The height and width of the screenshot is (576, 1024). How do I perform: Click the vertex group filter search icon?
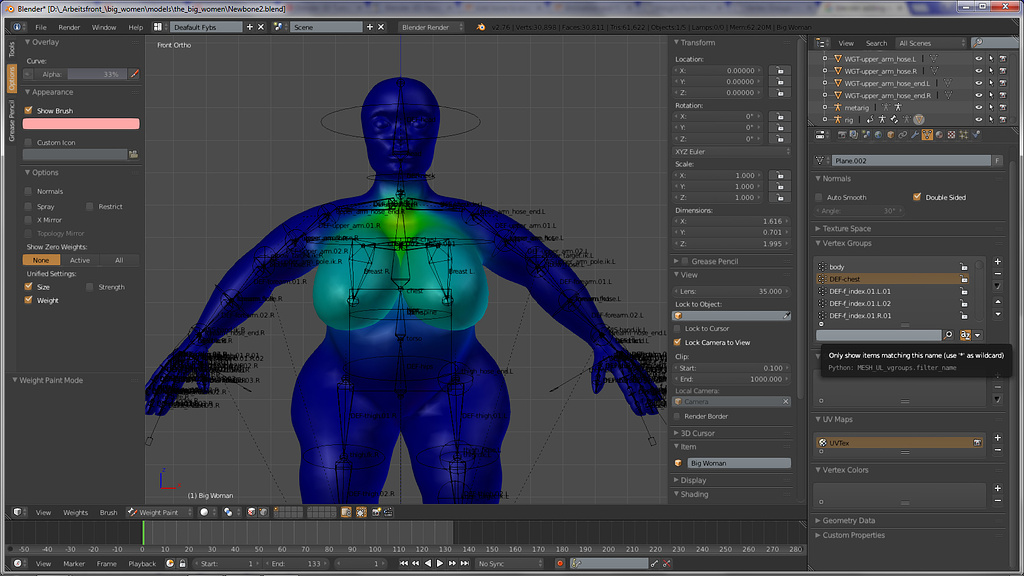(948, 335)
